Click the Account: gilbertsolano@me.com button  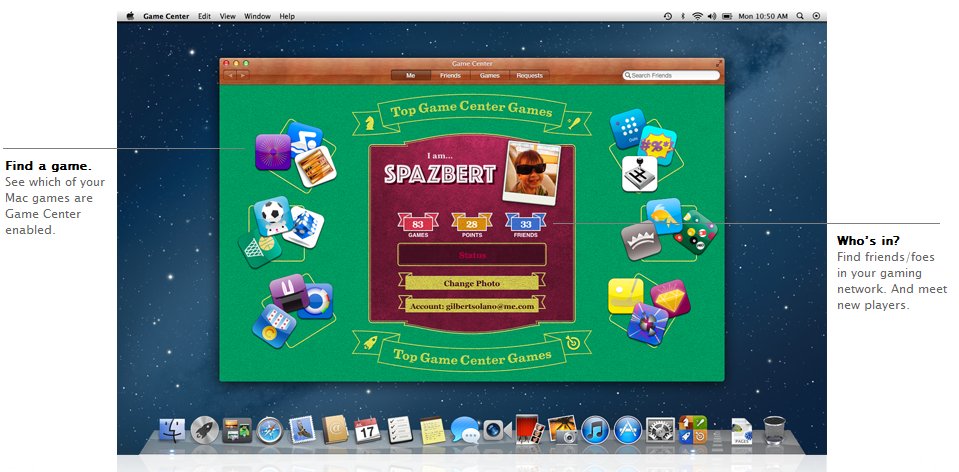tap(472, 306)
